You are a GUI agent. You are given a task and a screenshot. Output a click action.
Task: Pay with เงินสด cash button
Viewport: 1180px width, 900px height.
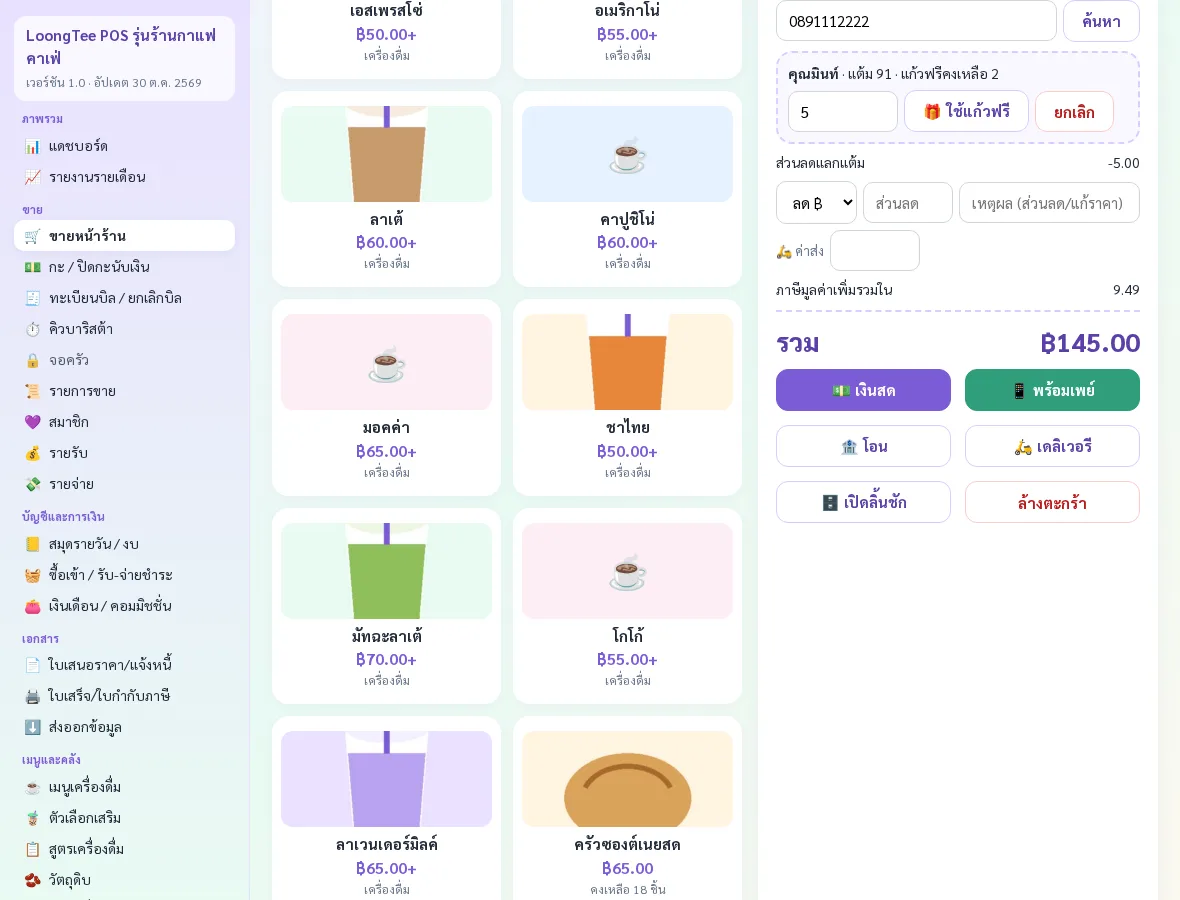click(x=863, y=390)
